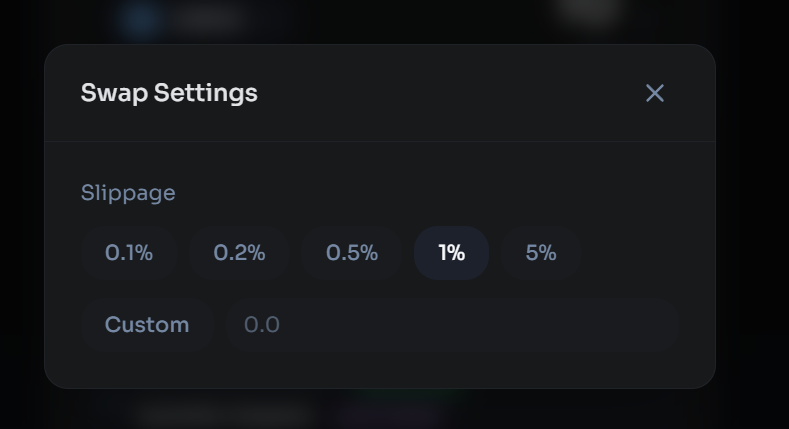789x429 pixels.
Task: Select the 0.2% pill next to 0.1%
Action: [239, 252]
